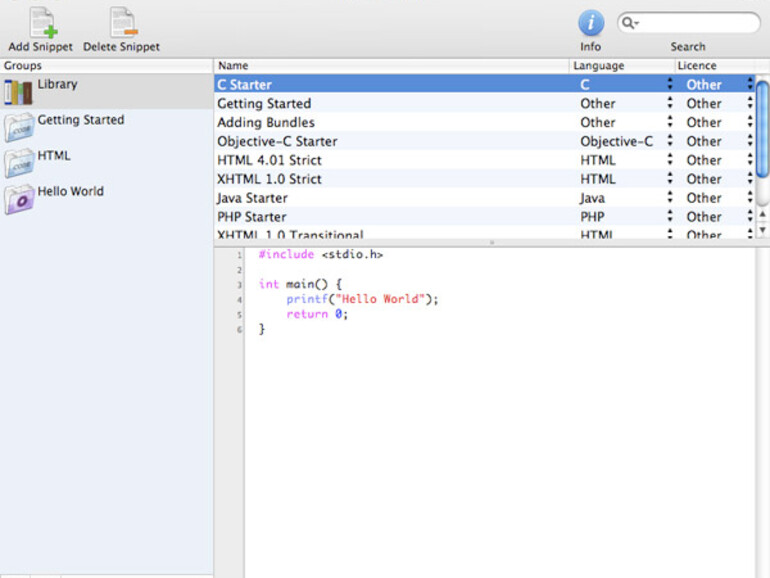Select the Objective-C Starter snippet
Viewport: 770px width, 578px height.
pyautogui.click(x=277, y=141)
